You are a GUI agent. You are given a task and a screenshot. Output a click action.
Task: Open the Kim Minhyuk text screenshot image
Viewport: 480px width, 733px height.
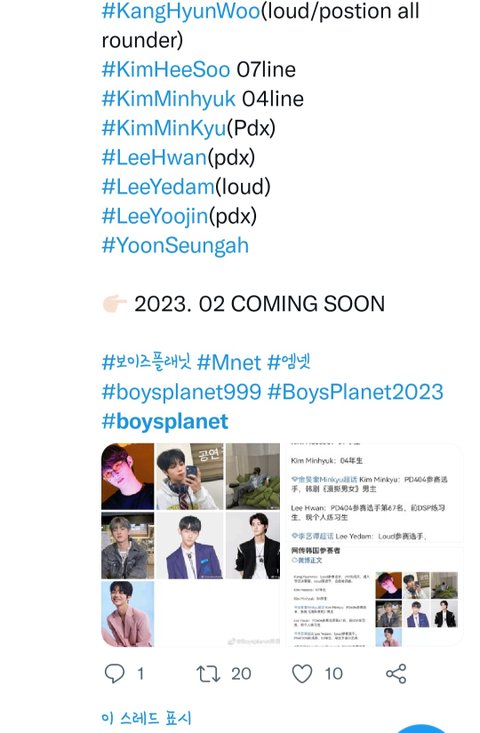click(374, 492)
